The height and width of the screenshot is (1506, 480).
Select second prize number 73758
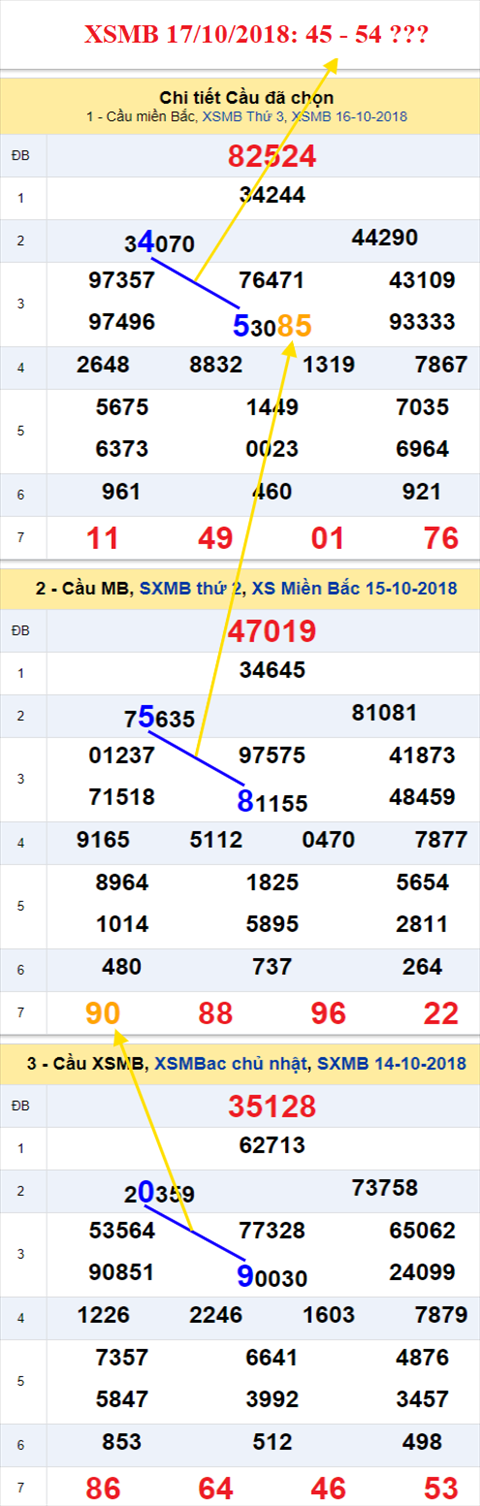pyautogui.click(x=385, y=1188)
